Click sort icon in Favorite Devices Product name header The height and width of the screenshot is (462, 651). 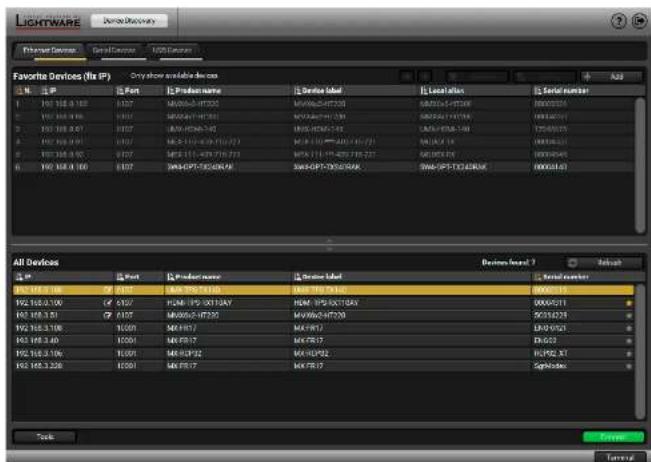point(171,90)
